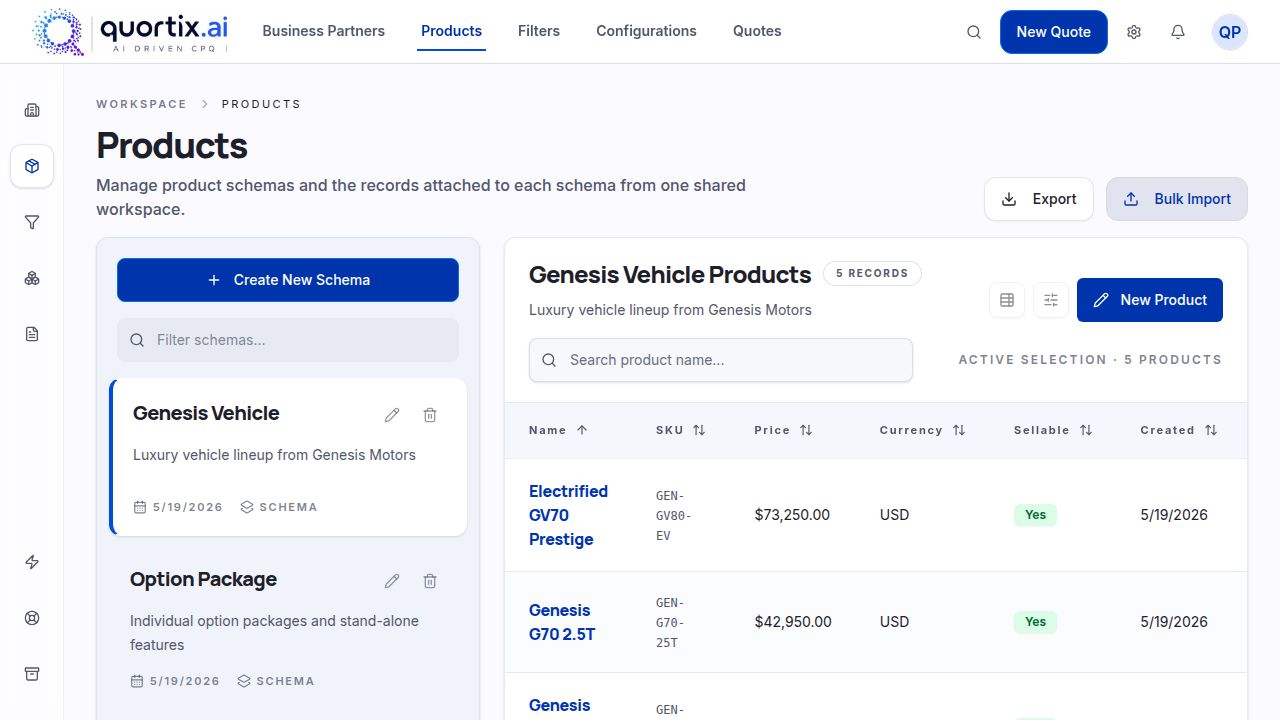
Task: Click the lightning bolt sidebar icon
Action: click(32, 562)
